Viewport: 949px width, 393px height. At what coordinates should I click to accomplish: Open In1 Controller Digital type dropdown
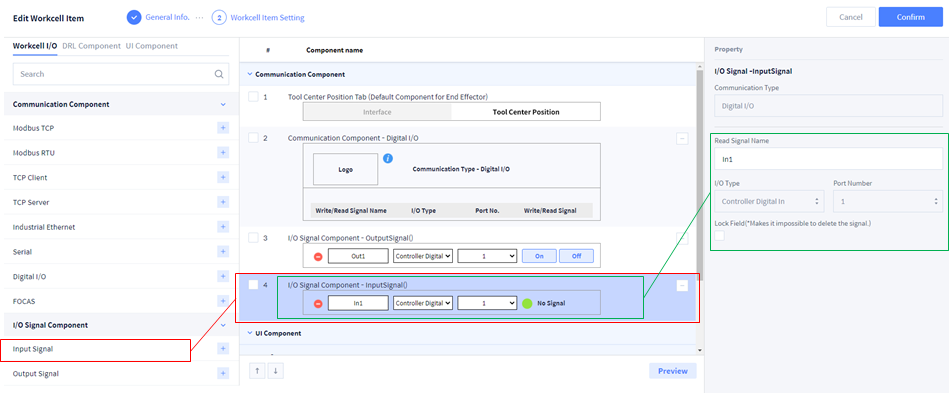pos(423,303)
